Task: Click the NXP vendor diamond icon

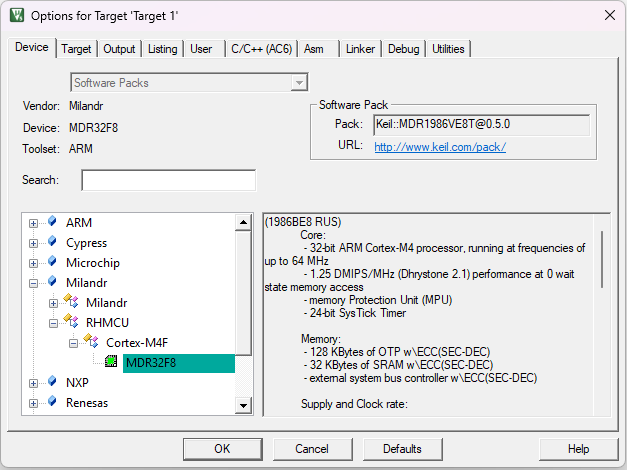Action: 52,382
